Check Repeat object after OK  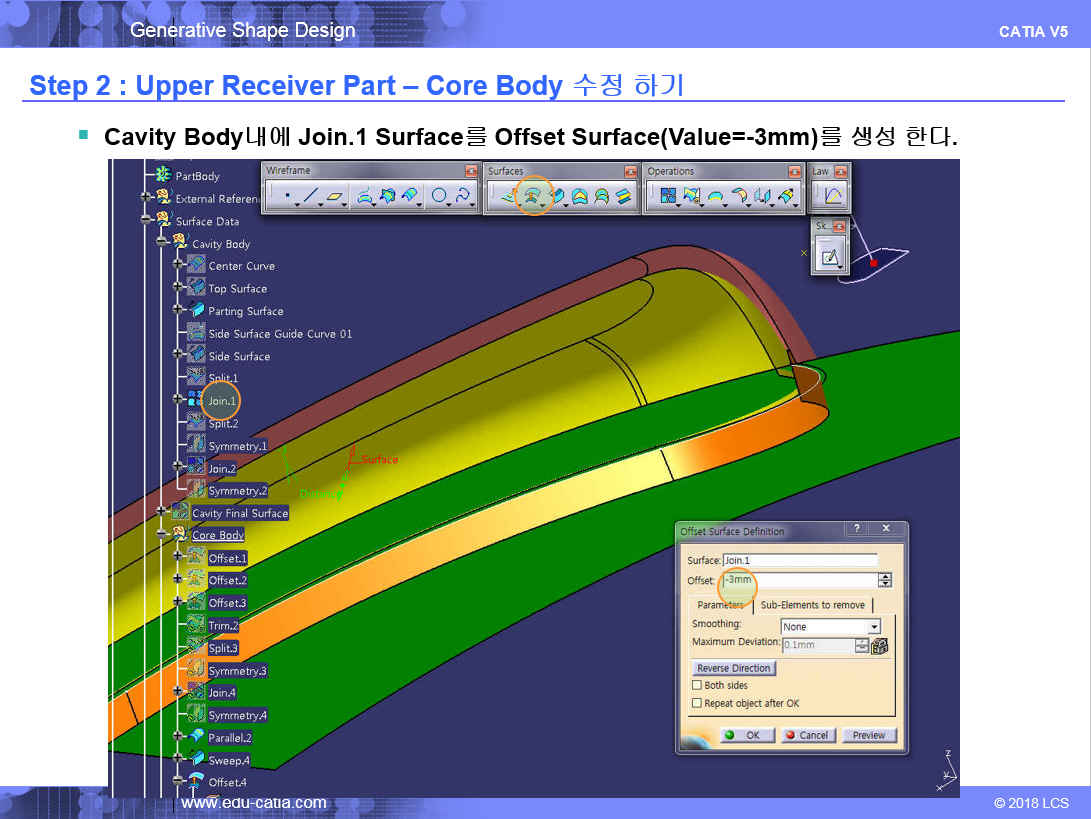(697, 704)
